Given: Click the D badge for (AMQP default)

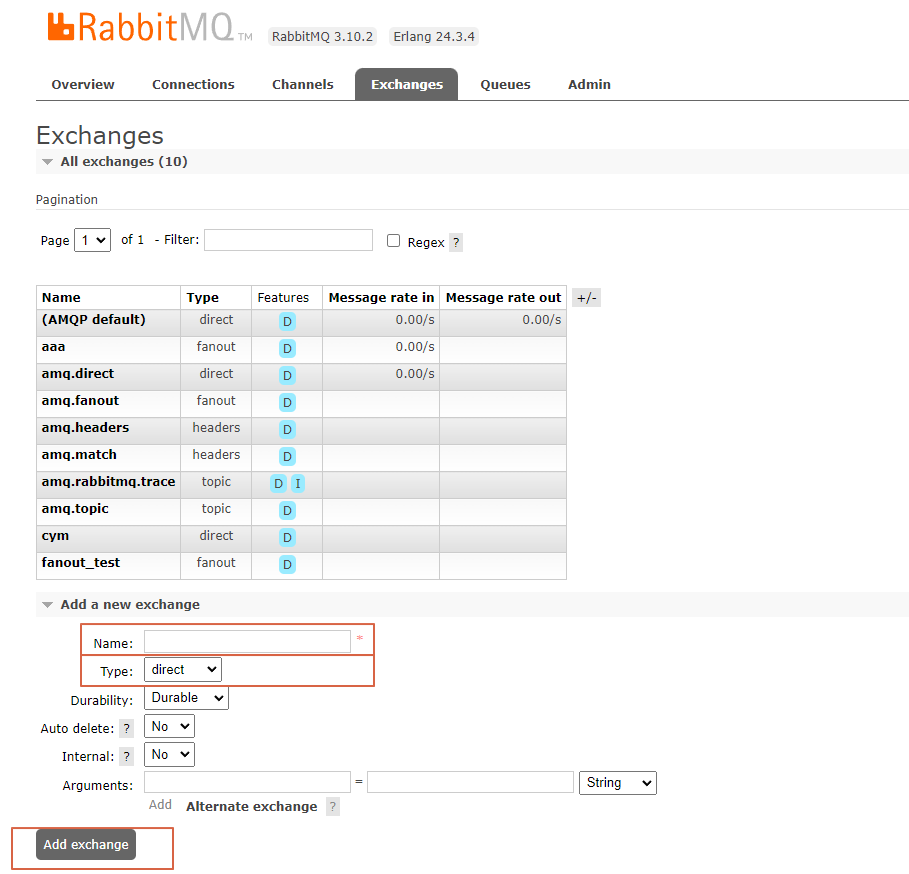Looking at the screenshot, I should click(287, 322).
